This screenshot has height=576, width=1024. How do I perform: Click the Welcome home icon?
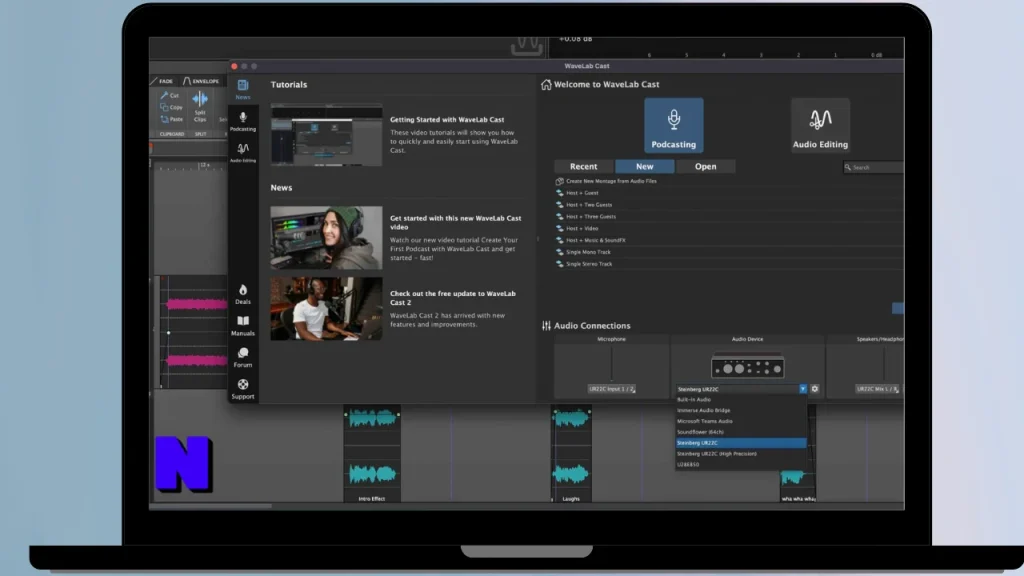[546, 84]
